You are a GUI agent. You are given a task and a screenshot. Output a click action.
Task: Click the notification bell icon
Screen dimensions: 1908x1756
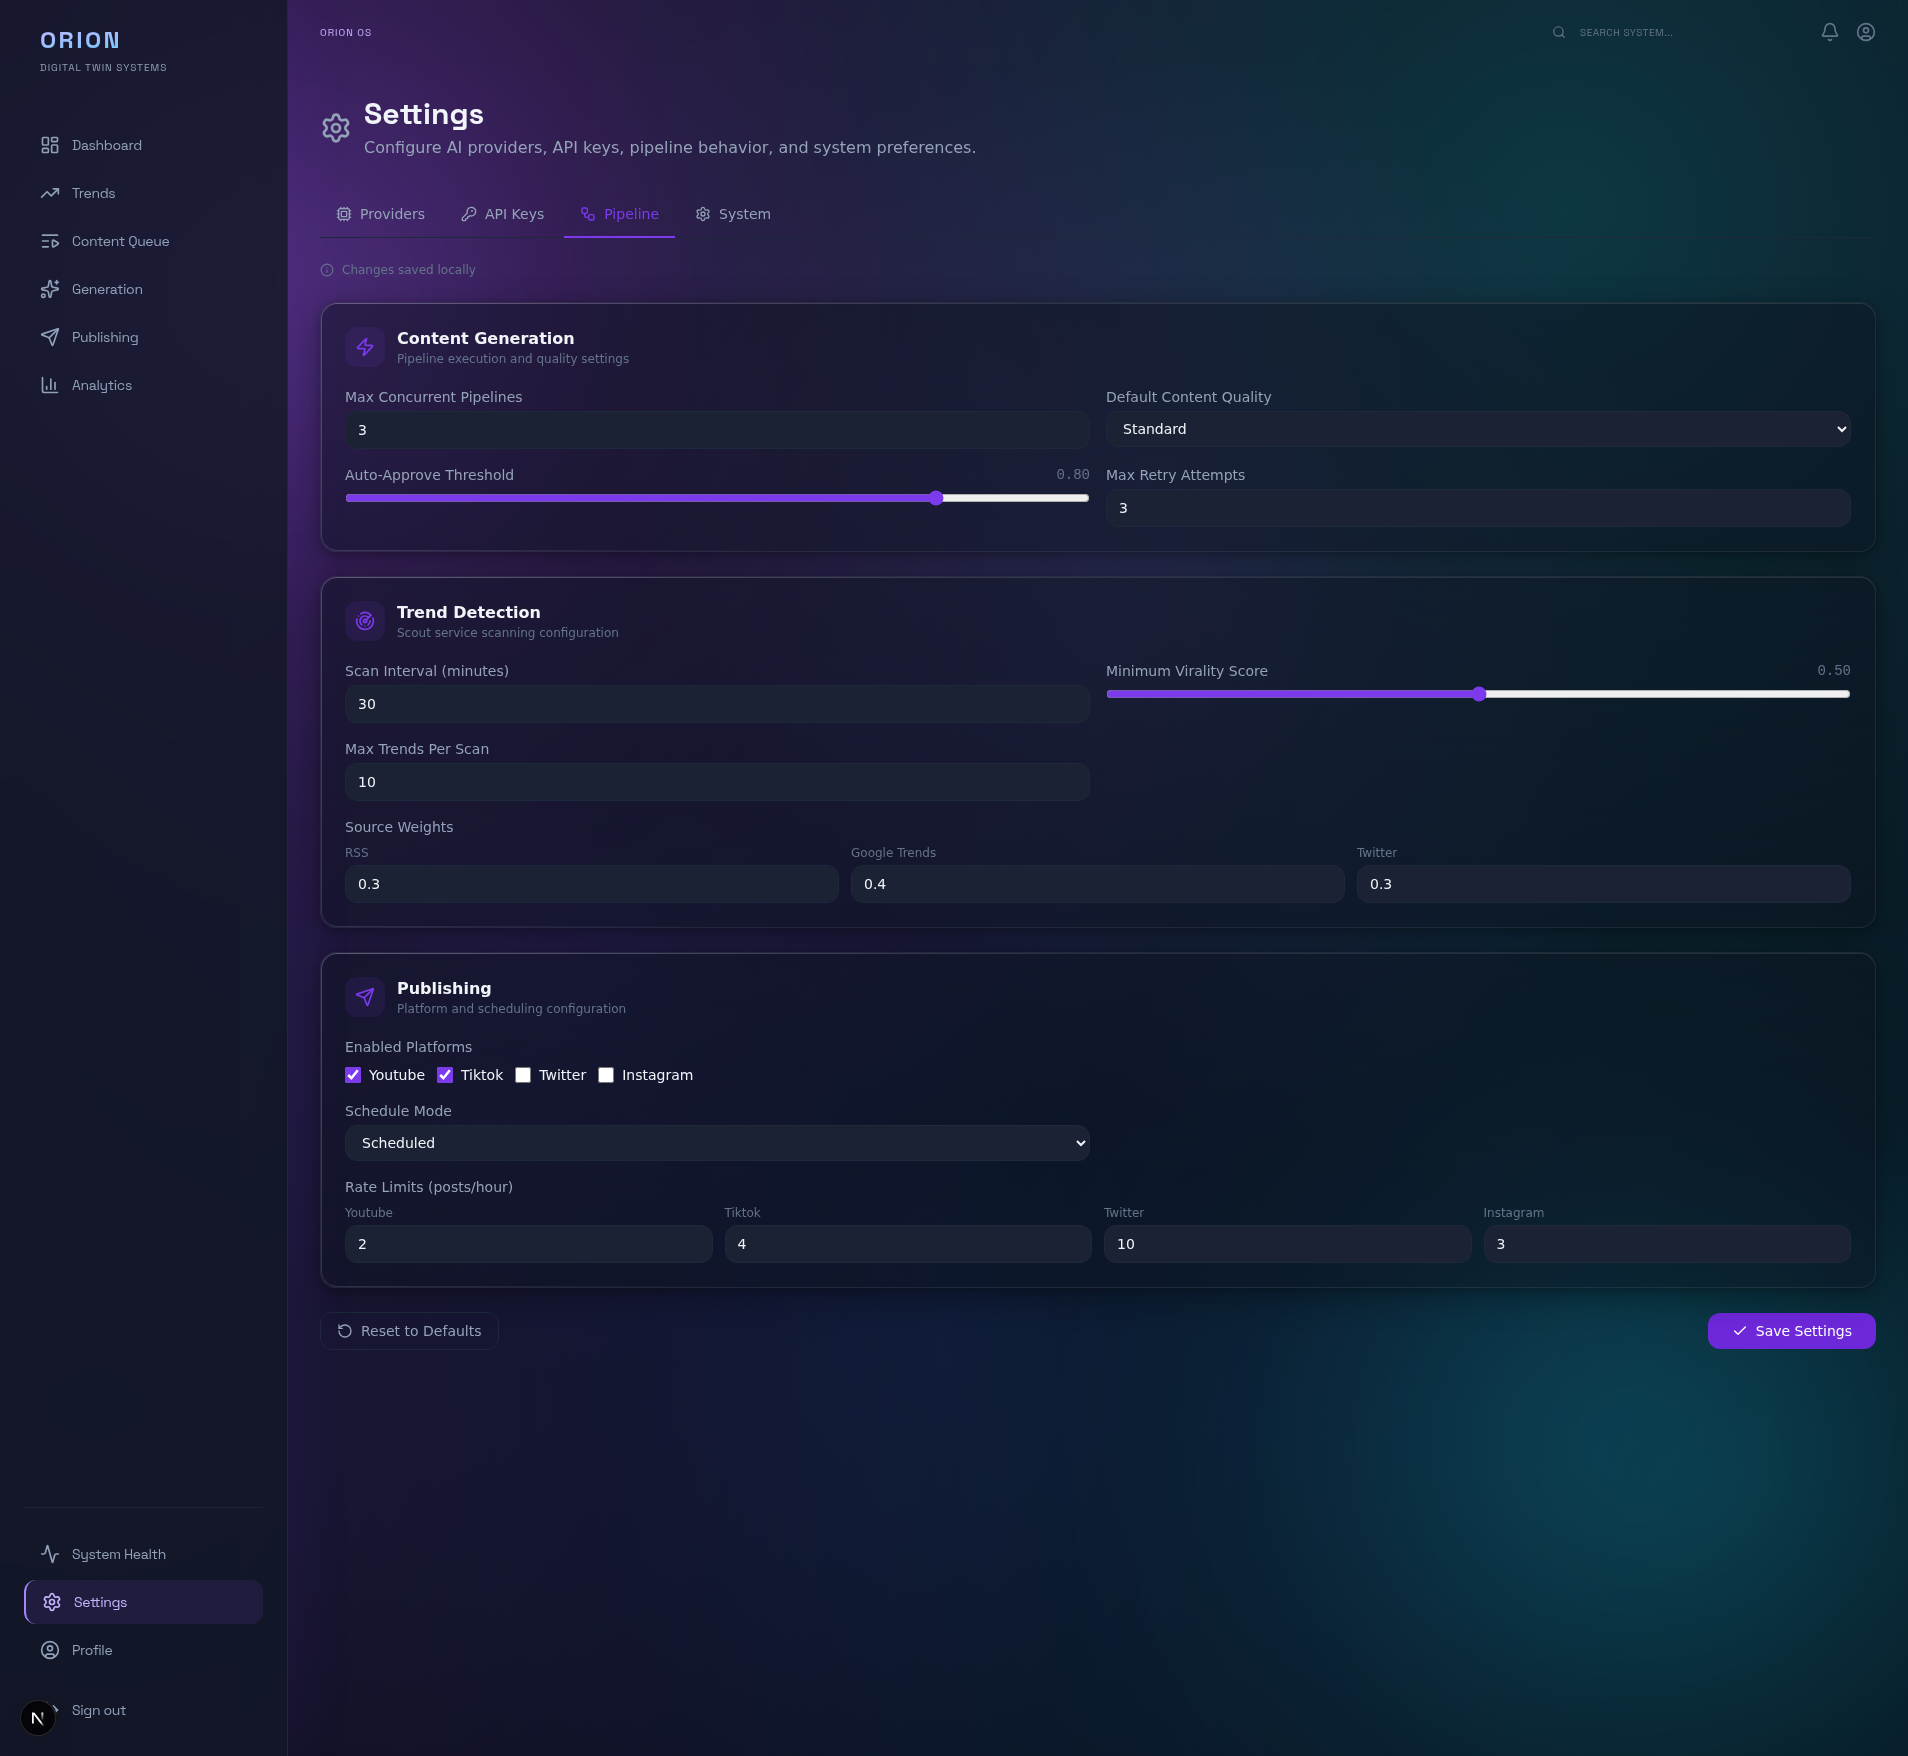point(1828,32)
